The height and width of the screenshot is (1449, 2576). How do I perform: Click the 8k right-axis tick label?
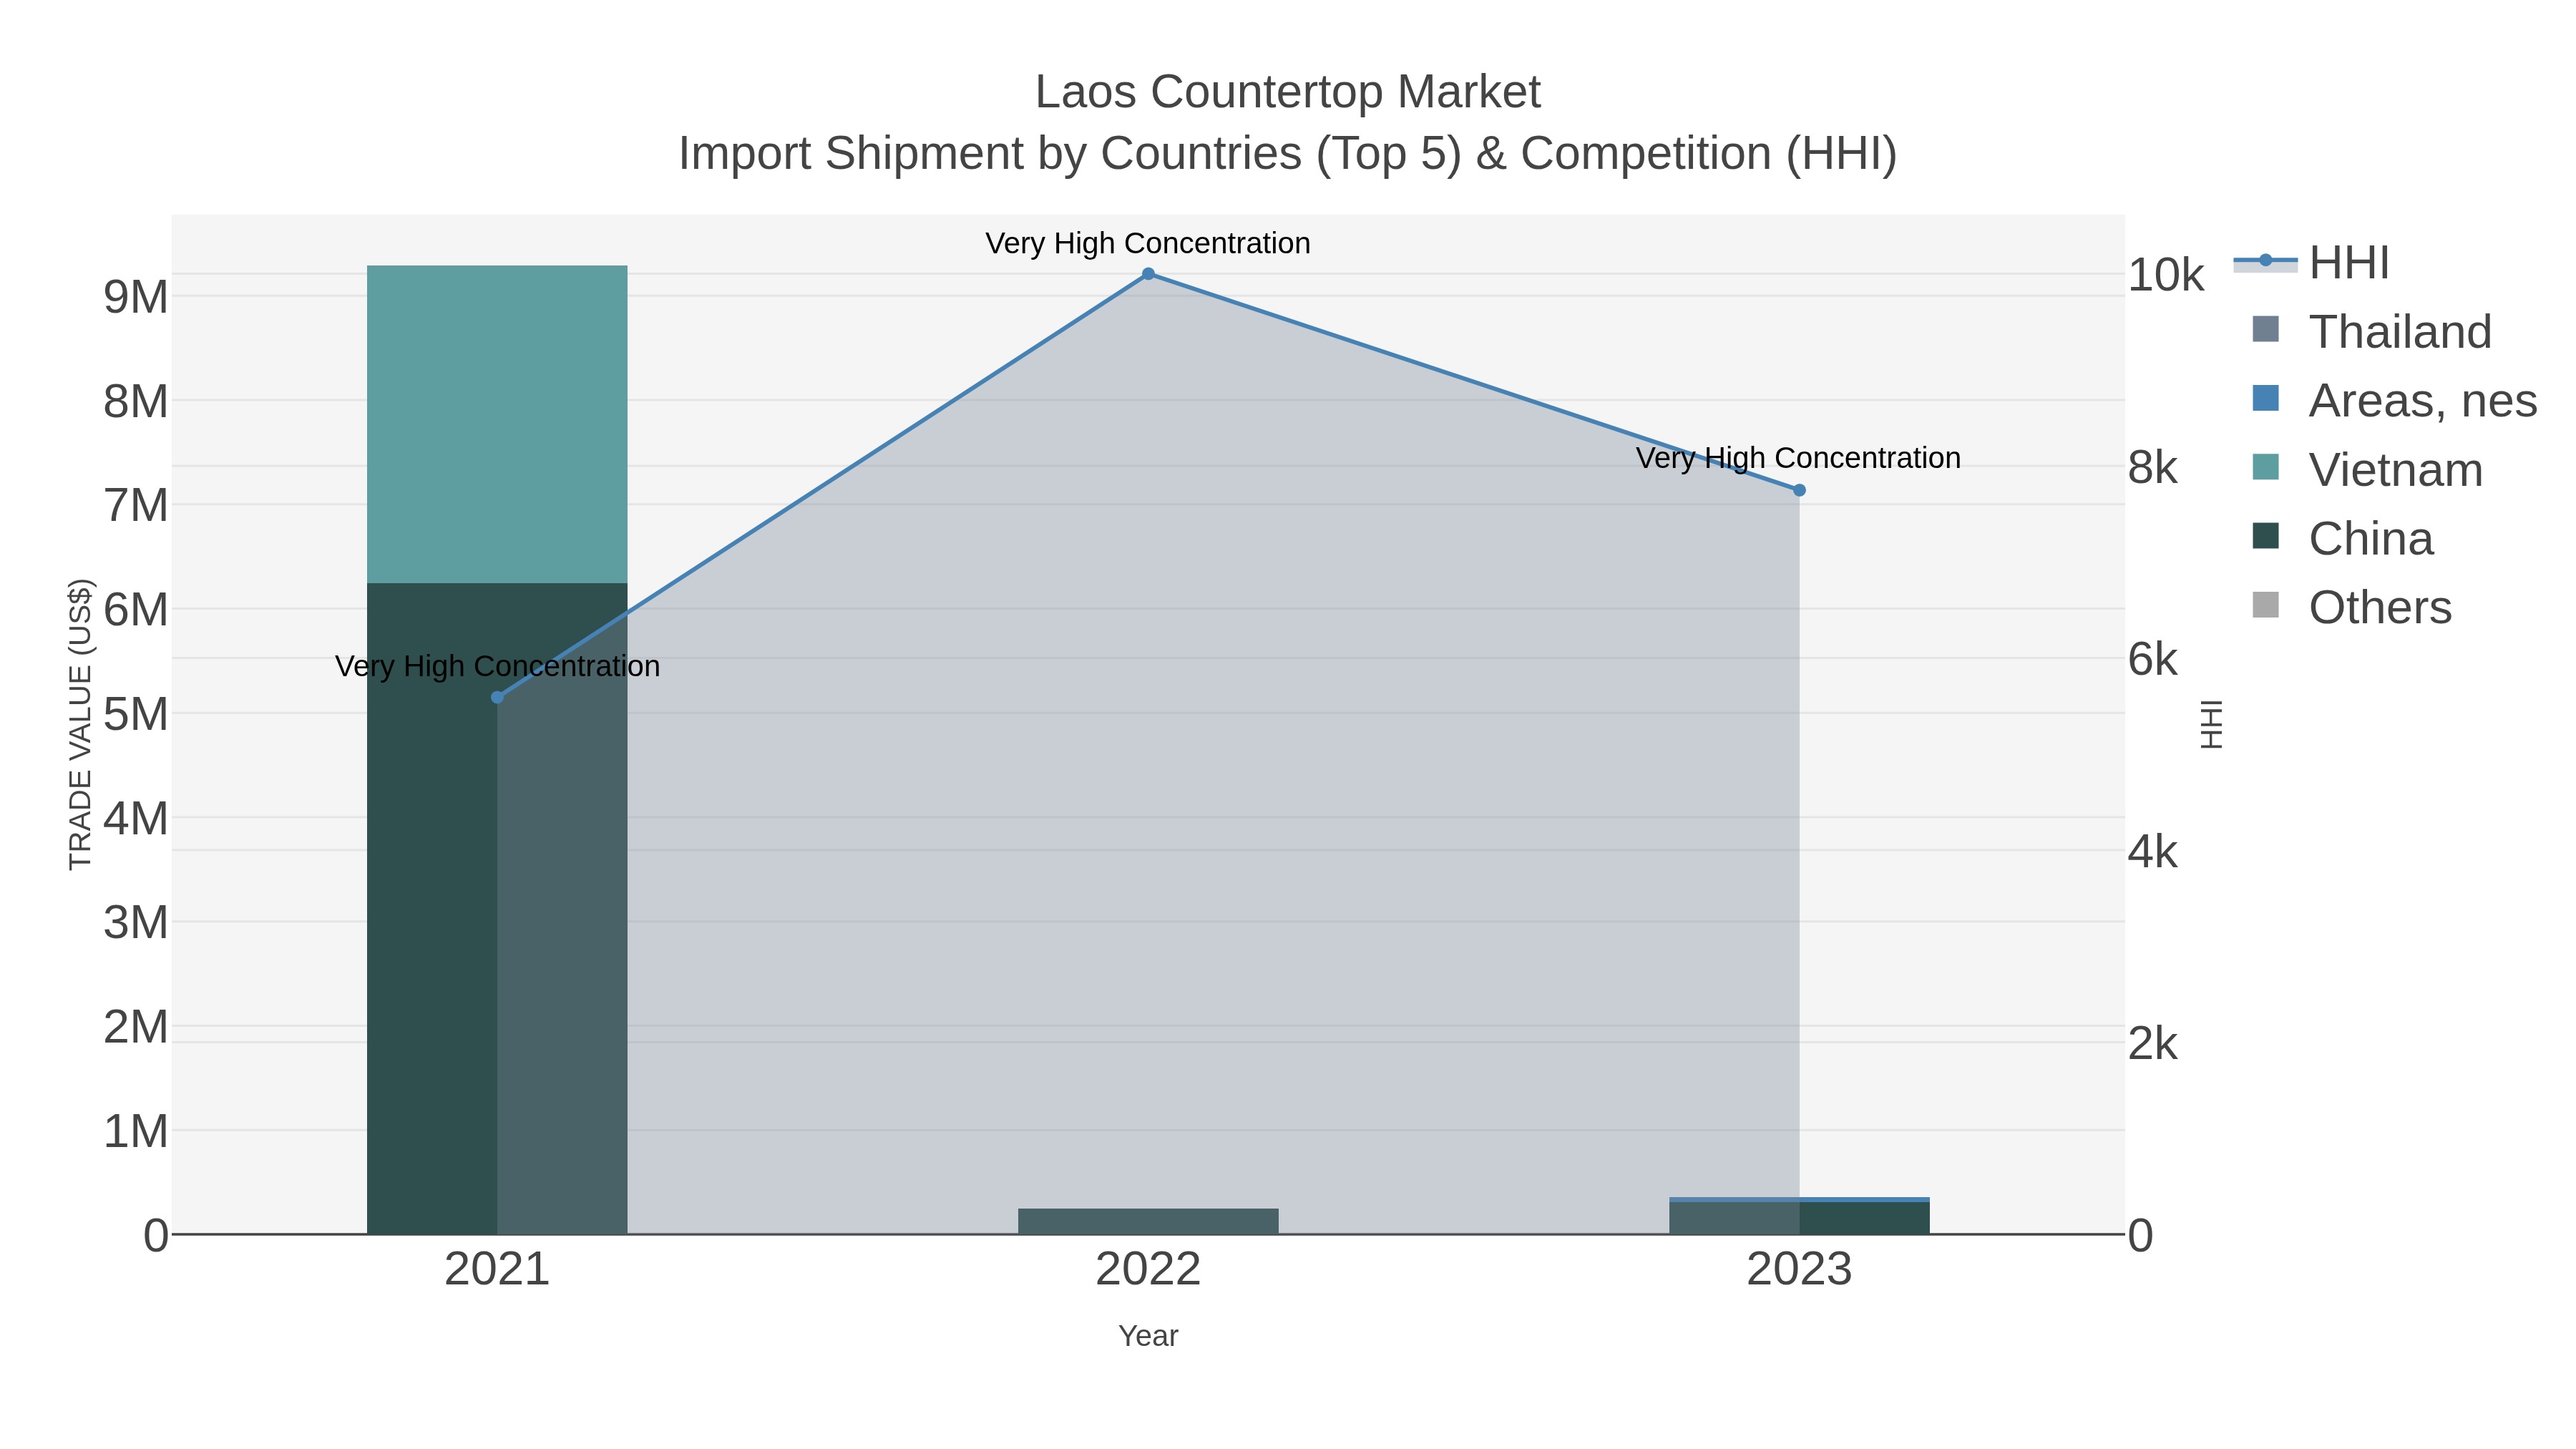[x=2152, y=467]
